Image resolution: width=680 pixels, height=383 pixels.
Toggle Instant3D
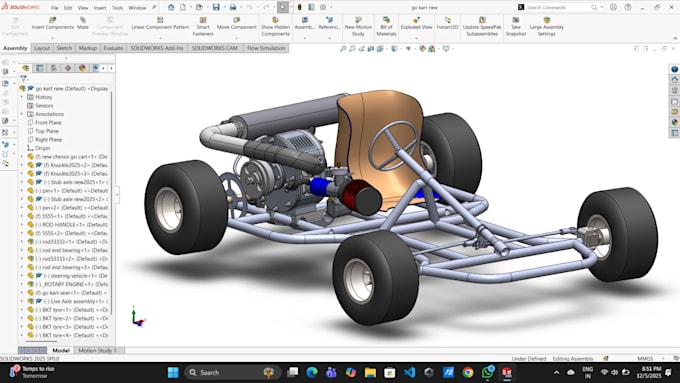pos(447,23)
